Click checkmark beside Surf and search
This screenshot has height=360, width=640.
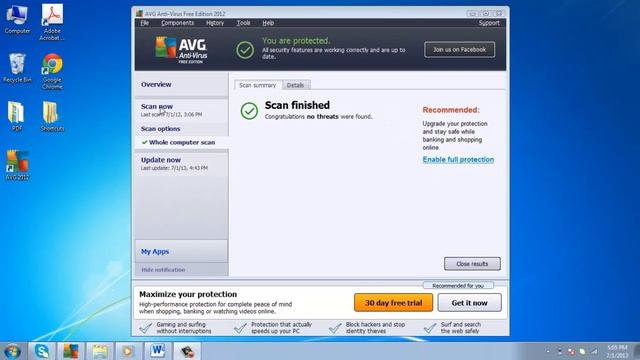[x=430, y=328]
